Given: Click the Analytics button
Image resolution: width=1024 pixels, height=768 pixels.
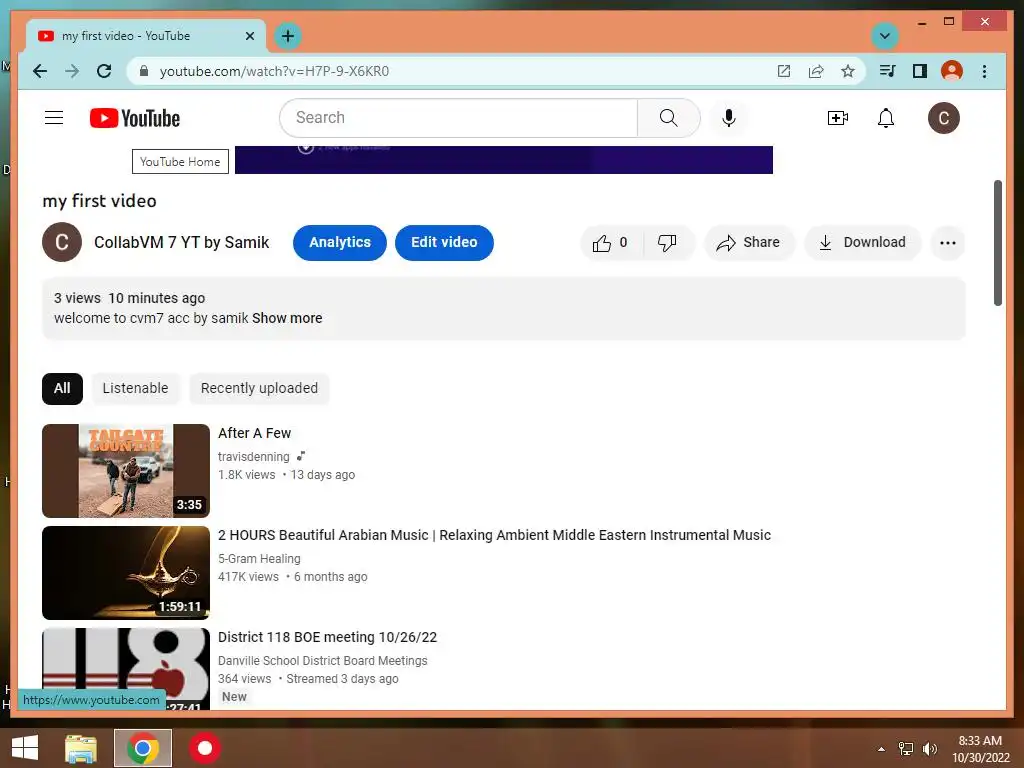Looking at the screenshot, I should (340, 242).
